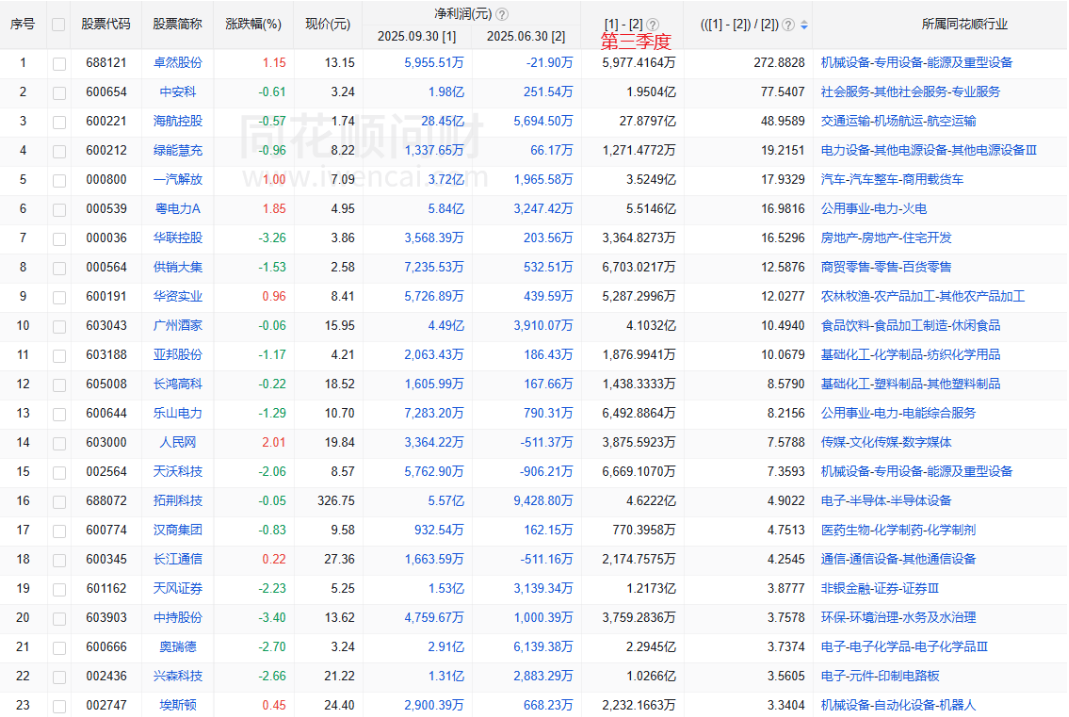The width and height of the screenshot is (1069, 717).
Task: Open 一汽解放 stock name link
Action: pos(177,180)
